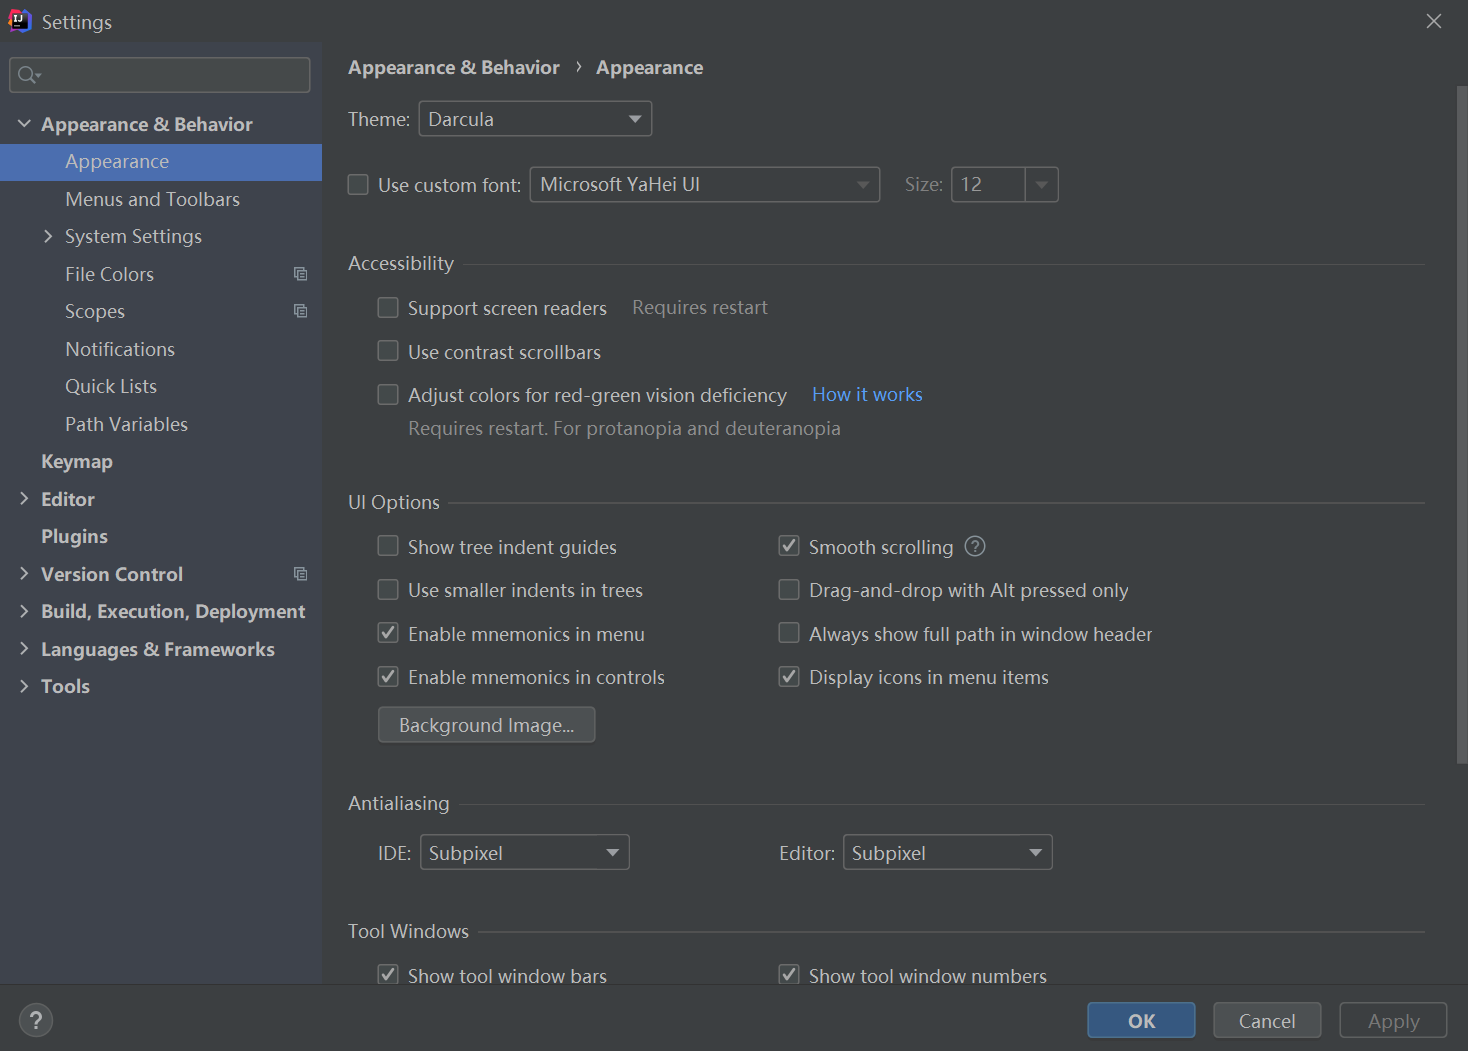Screen dimensions: 1468x1051
Task: Toggle Support screen readers checkbox
Action: pos(388,308)
